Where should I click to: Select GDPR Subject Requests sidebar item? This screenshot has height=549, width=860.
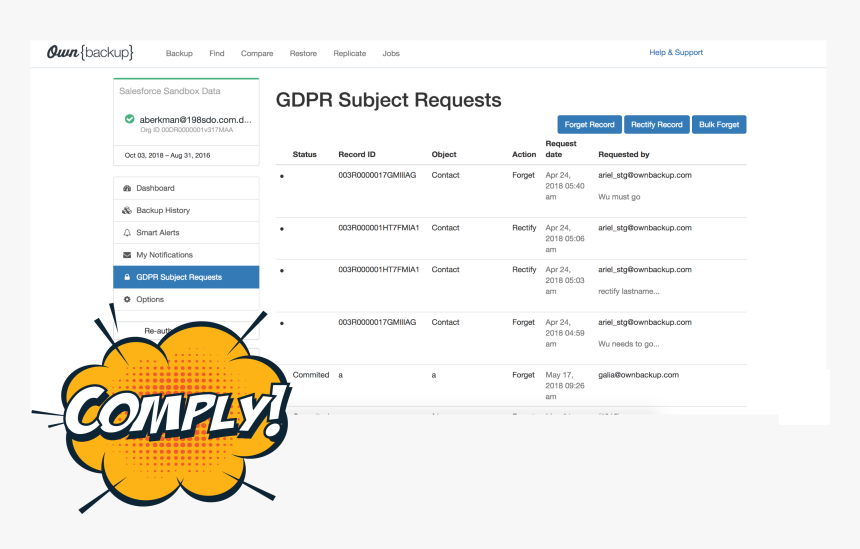(x=186, y=277)
